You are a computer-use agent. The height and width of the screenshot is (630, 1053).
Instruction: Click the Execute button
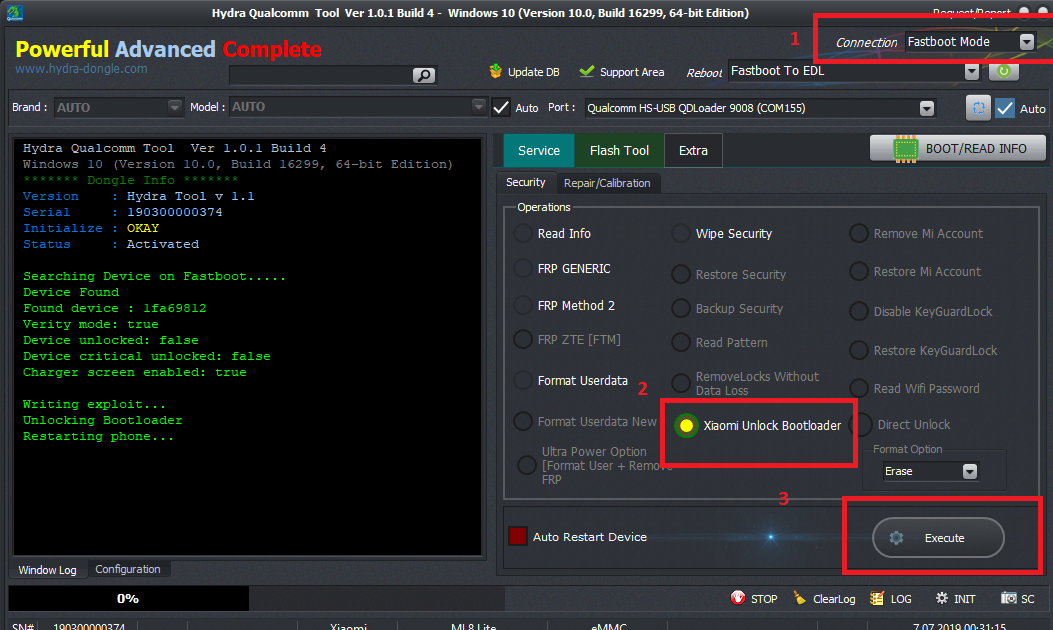click(938, 537)
